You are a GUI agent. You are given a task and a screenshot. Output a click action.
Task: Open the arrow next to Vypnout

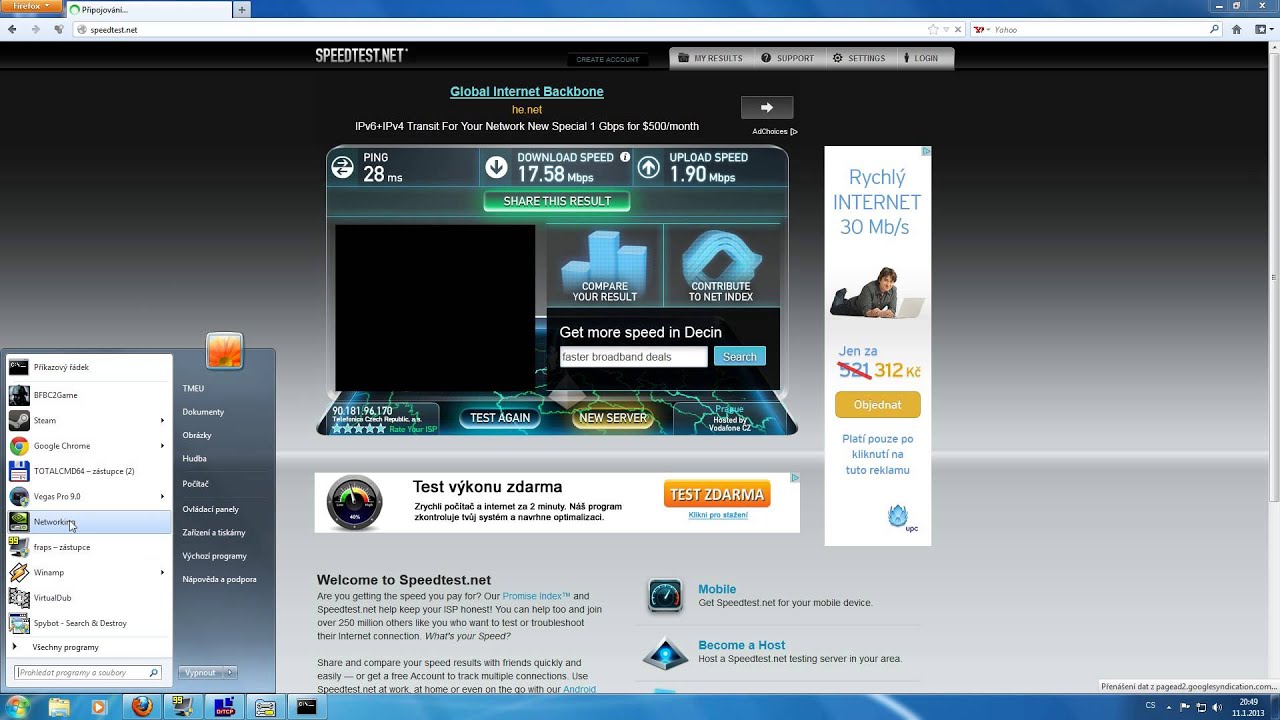click(230, 673)
